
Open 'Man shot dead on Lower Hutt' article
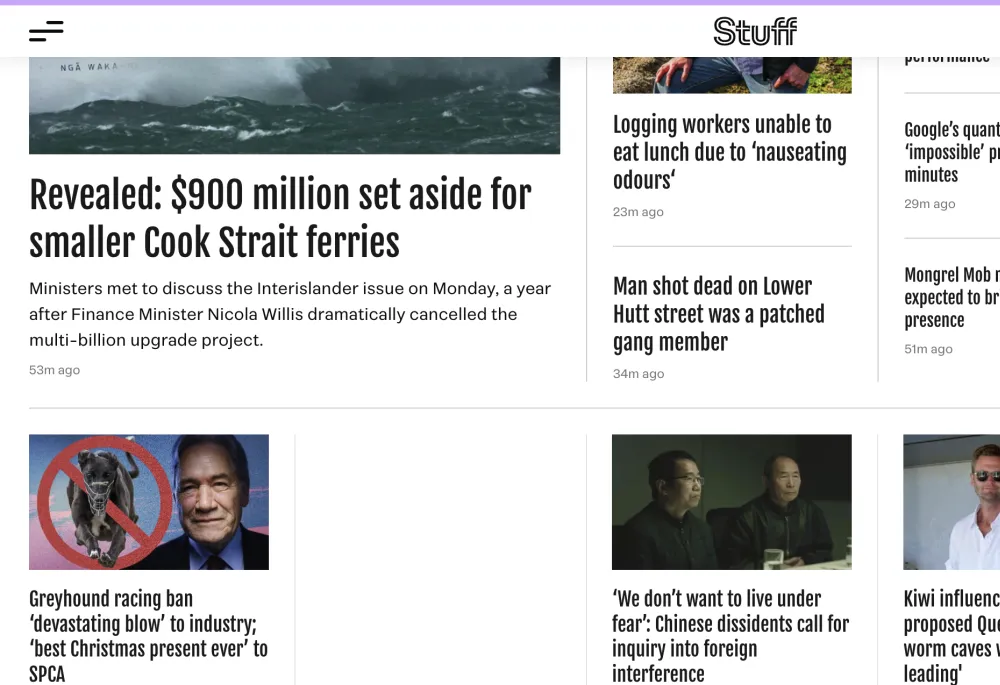coord(719,314)
